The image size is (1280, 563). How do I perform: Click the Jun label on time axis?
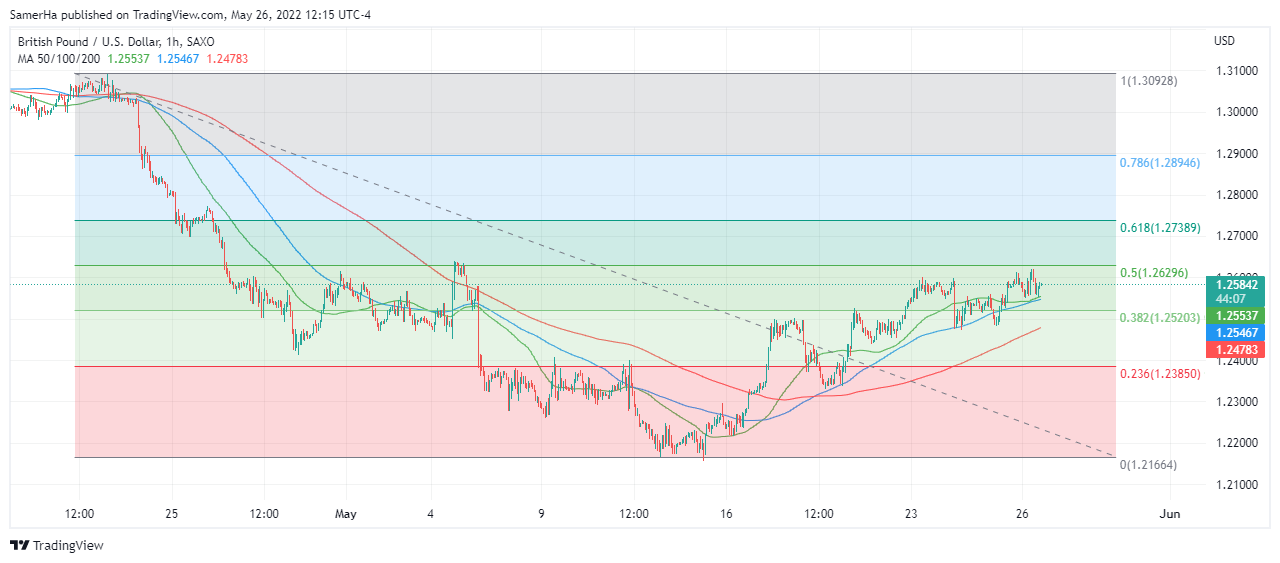click(x=1169, y=514)
